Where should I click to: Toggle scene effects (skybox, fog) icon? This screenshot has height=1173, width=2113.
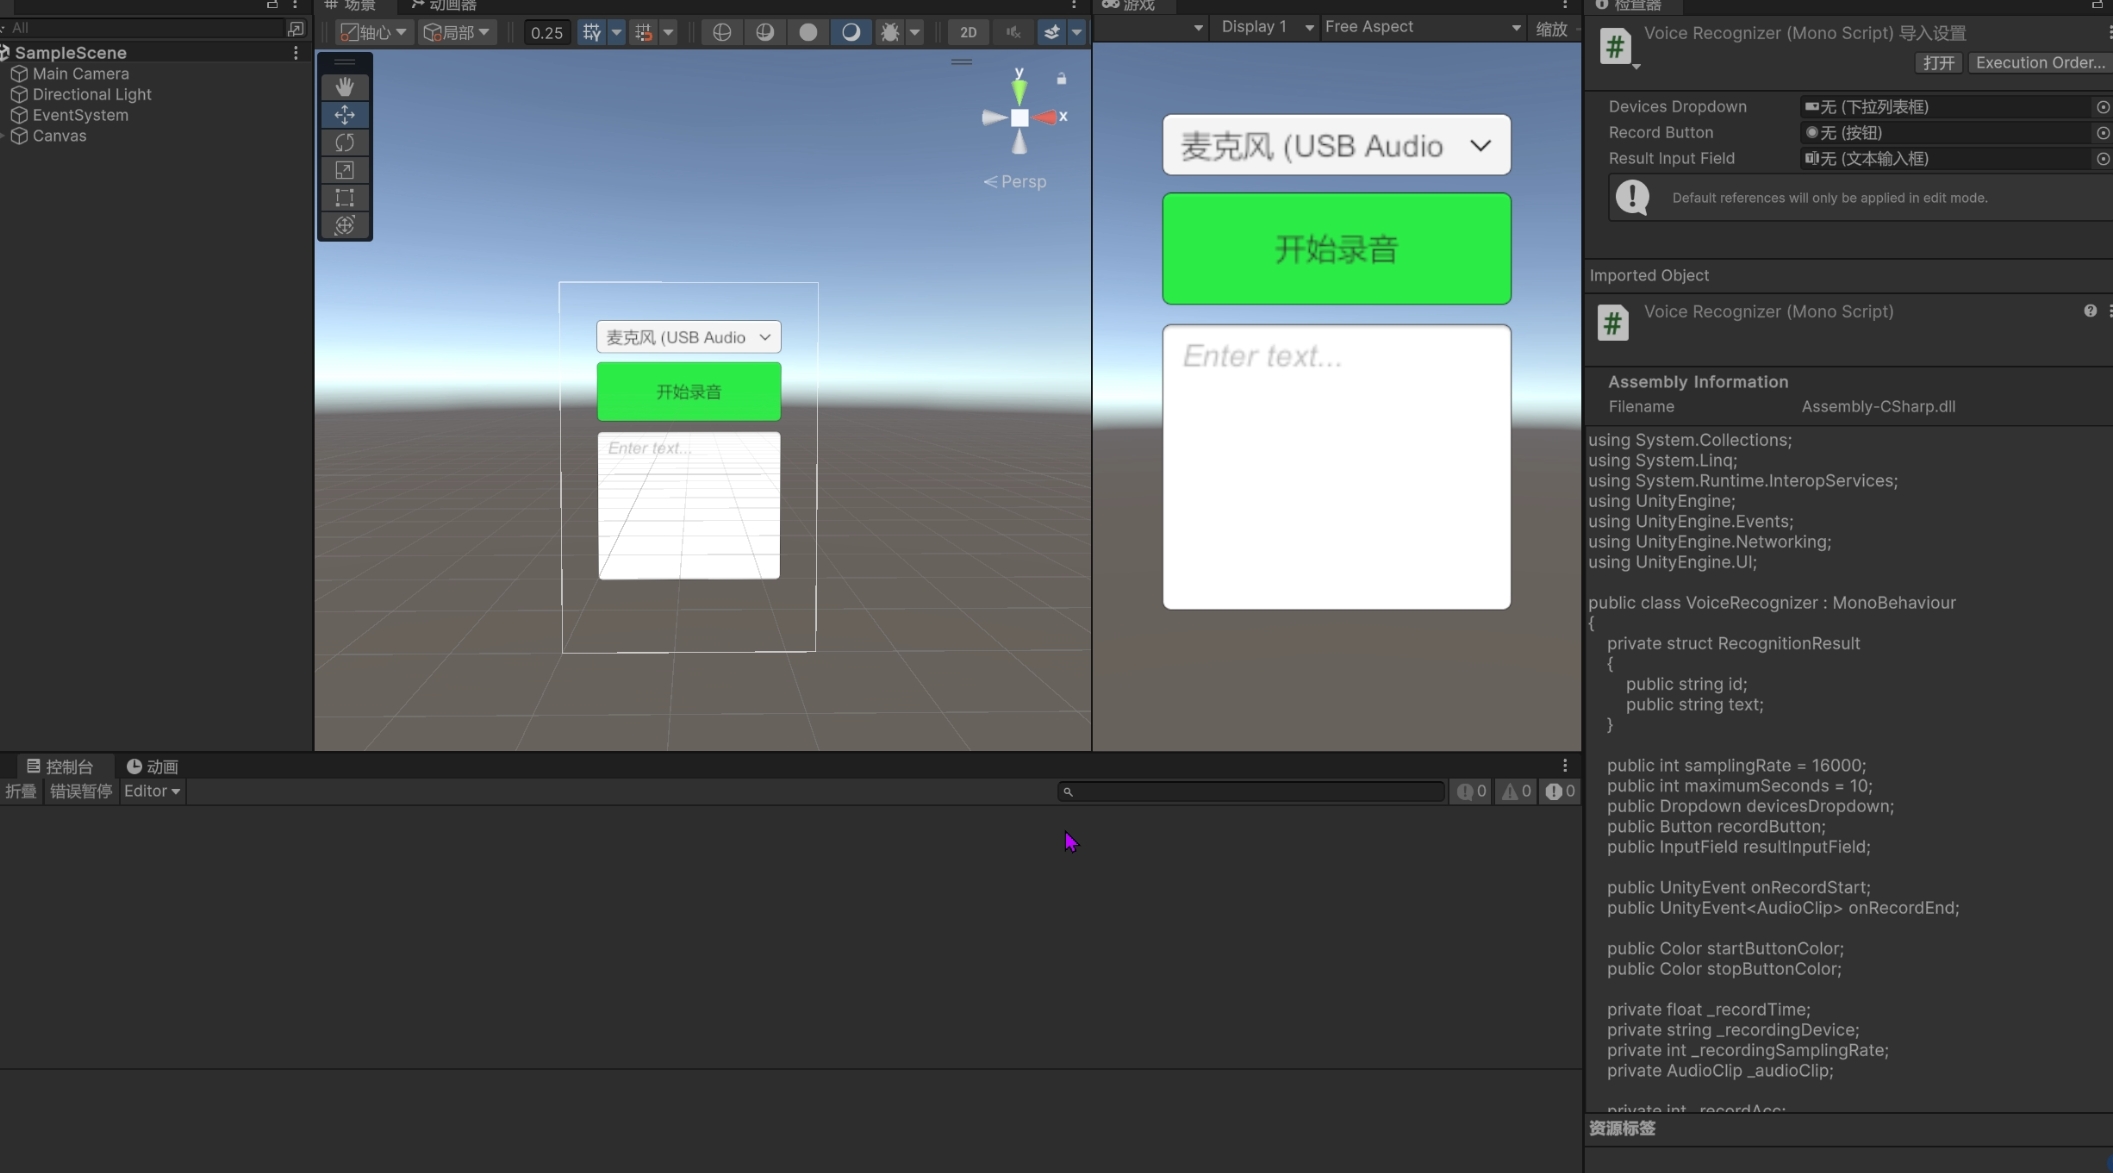click(1052, 32)
